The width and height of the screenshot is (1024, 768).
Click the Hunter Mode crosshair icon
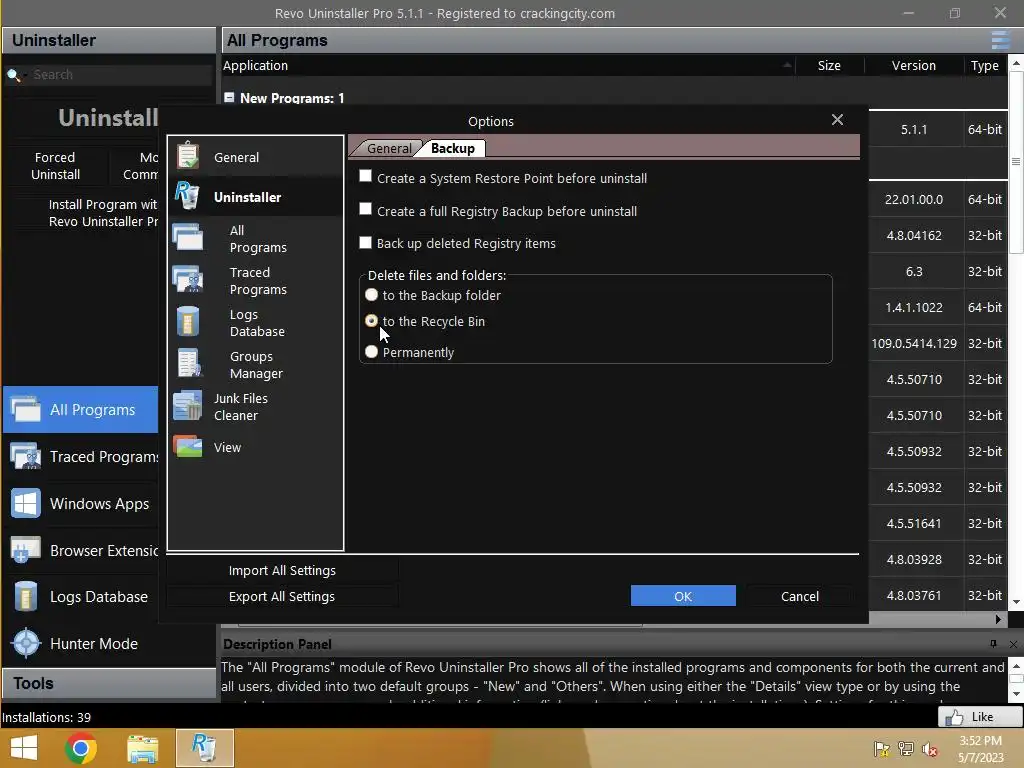click(x=26, y=643)
